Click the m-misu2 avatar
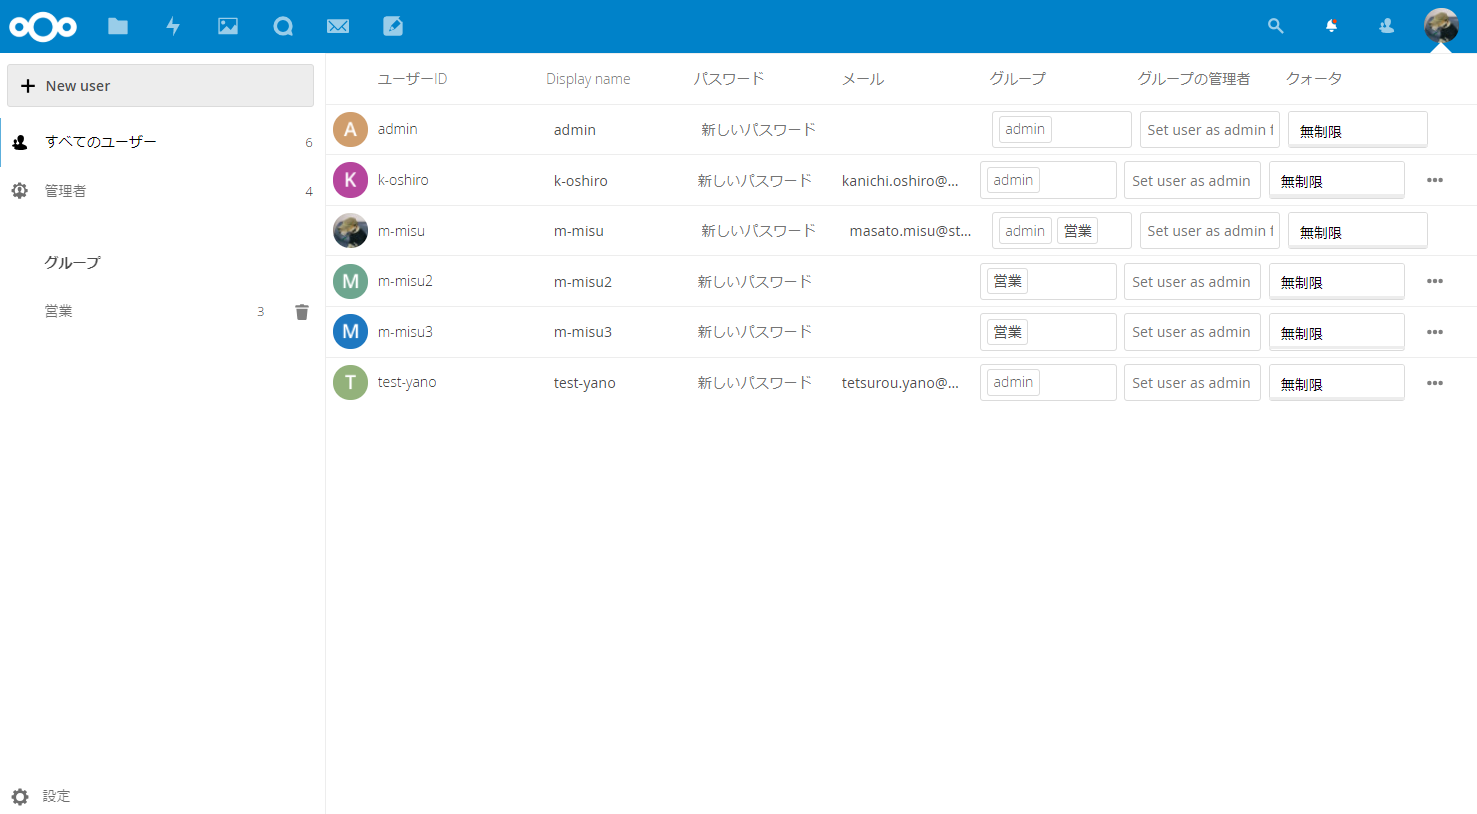The width and height of the screenshot is (1477, 814). [350, 281]
